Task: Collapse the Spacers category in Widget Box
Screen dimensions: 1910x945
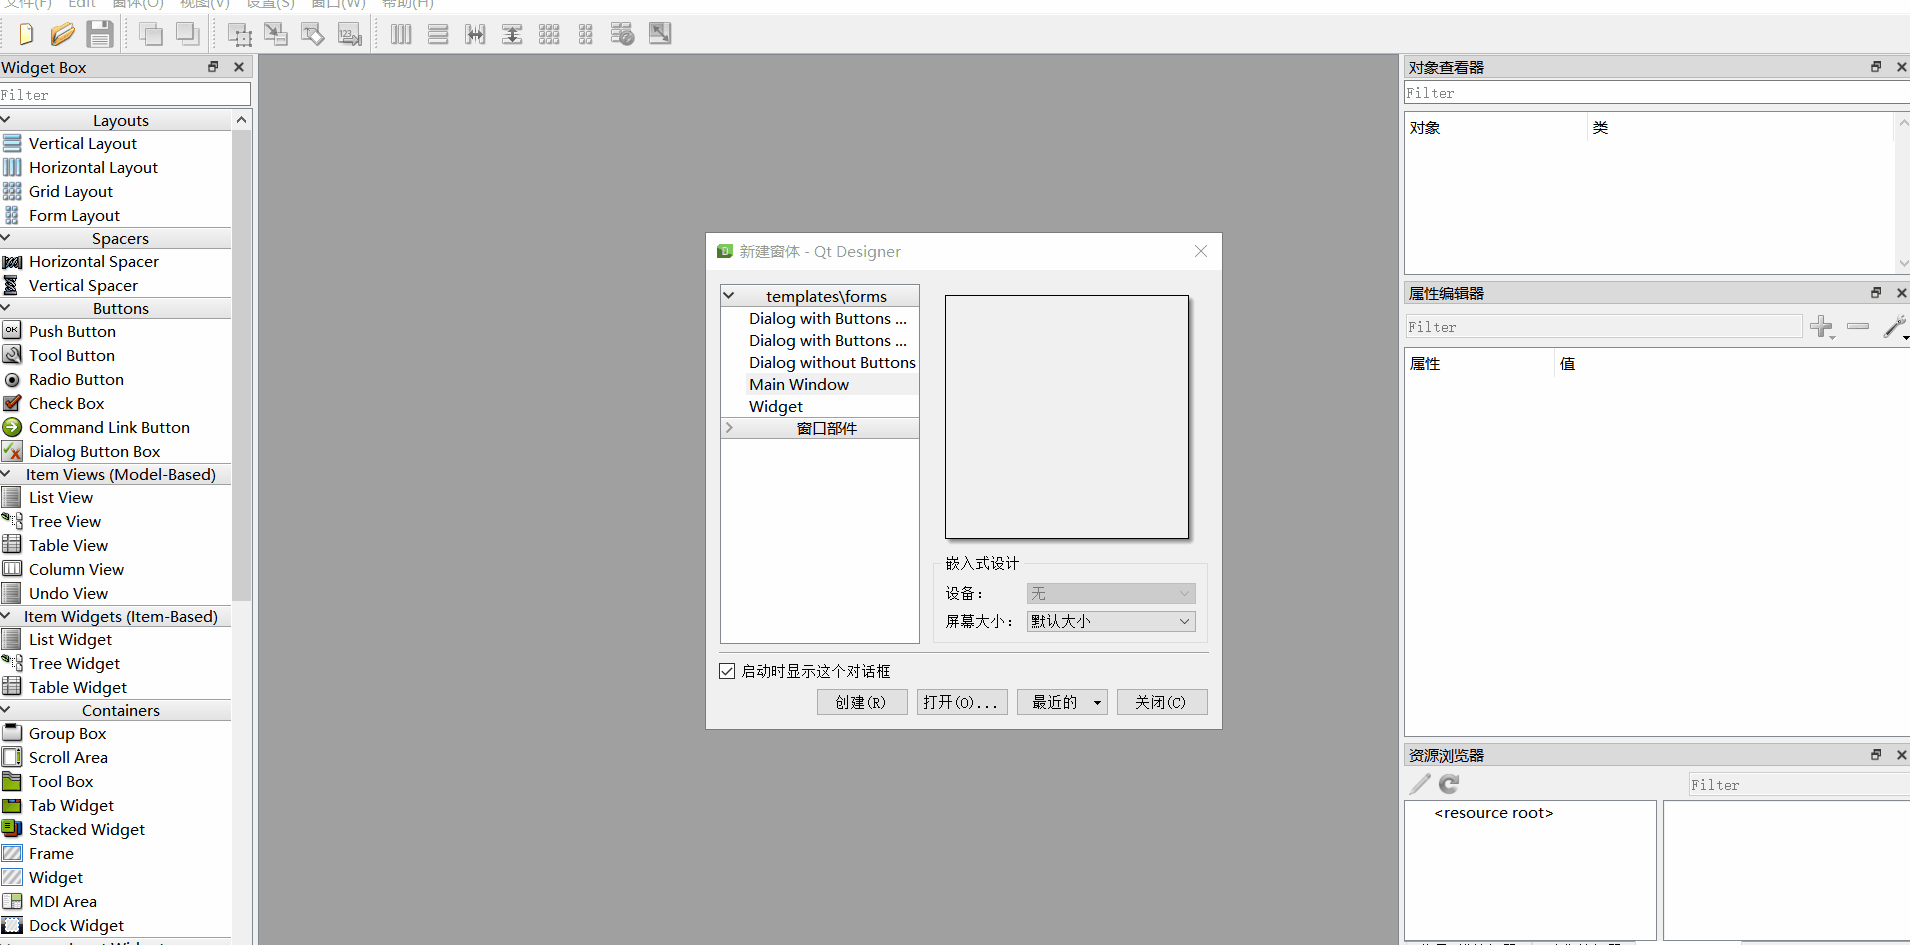Action: (6, 238)
